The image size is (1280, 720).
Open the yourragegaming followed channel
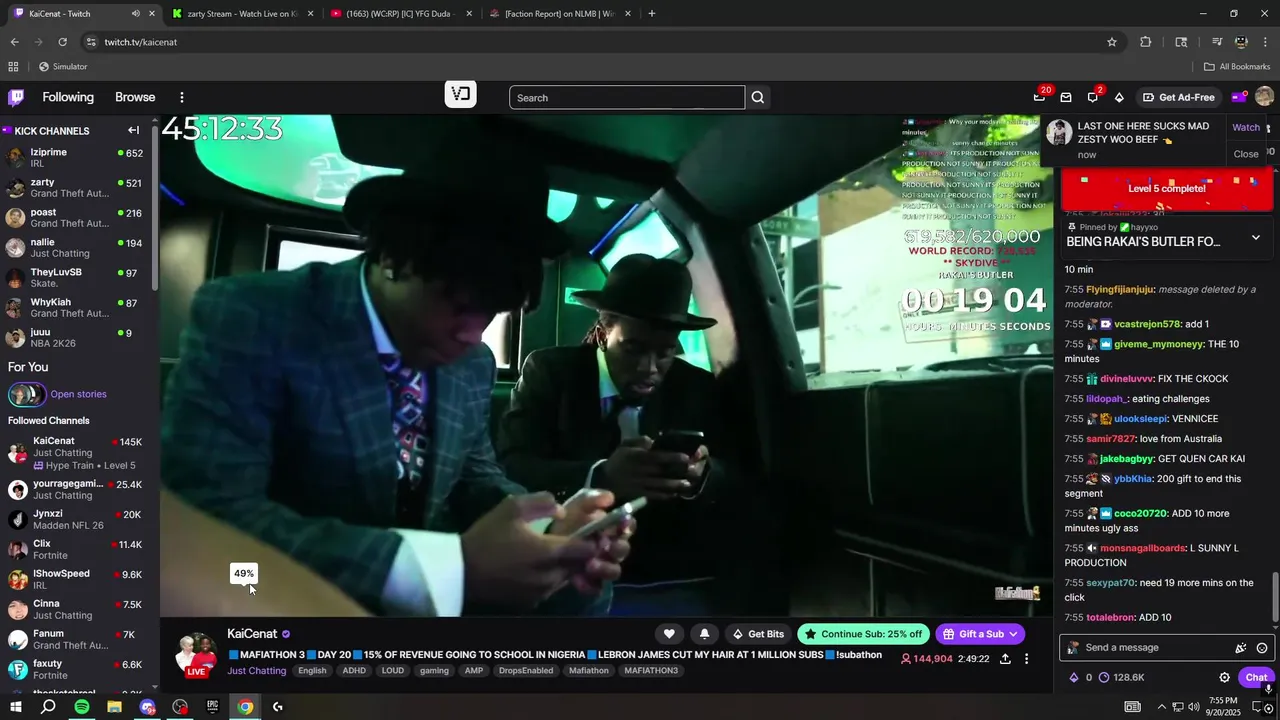pyautogui.click(x=76, y=489)
